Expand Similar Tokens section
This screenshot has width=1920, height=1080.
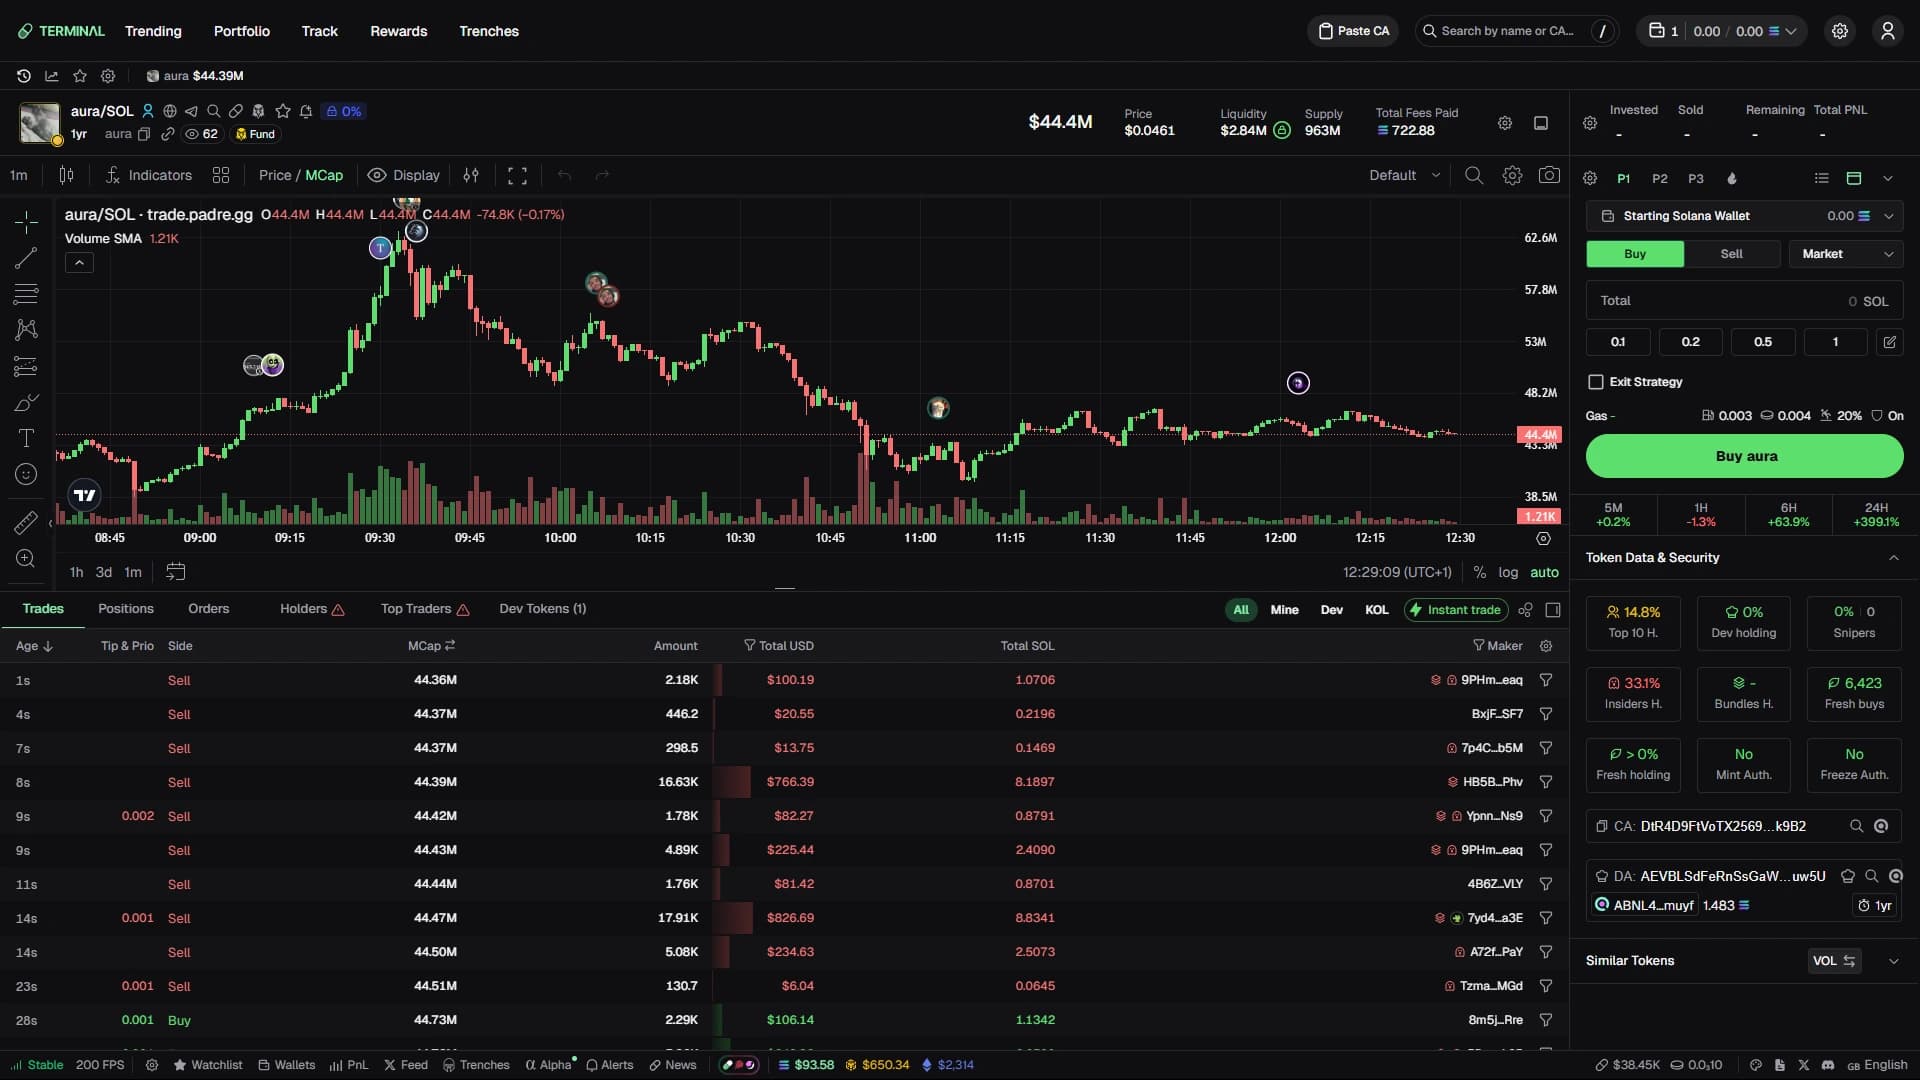[1893, 961]
